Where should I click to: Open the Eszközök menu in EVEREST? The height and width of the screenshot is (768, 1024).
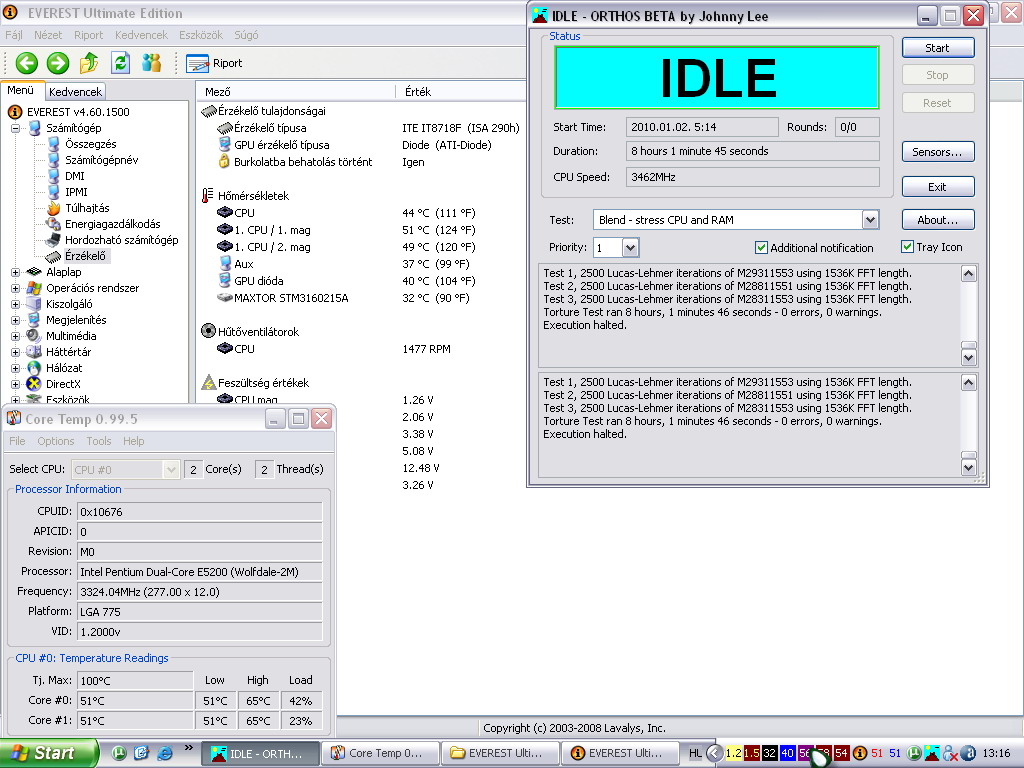pyautogui.click(x=200, y=35)
